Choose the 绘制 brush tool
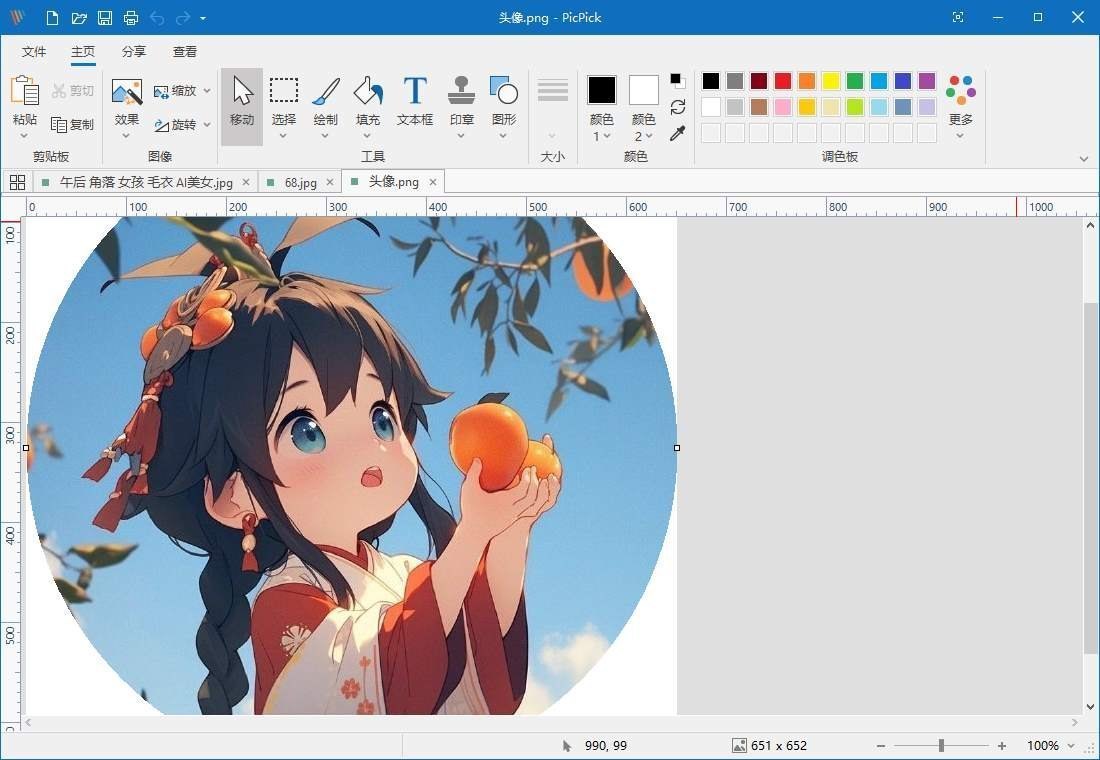This screenshot has width=1100, height=760. pos(326,102)
